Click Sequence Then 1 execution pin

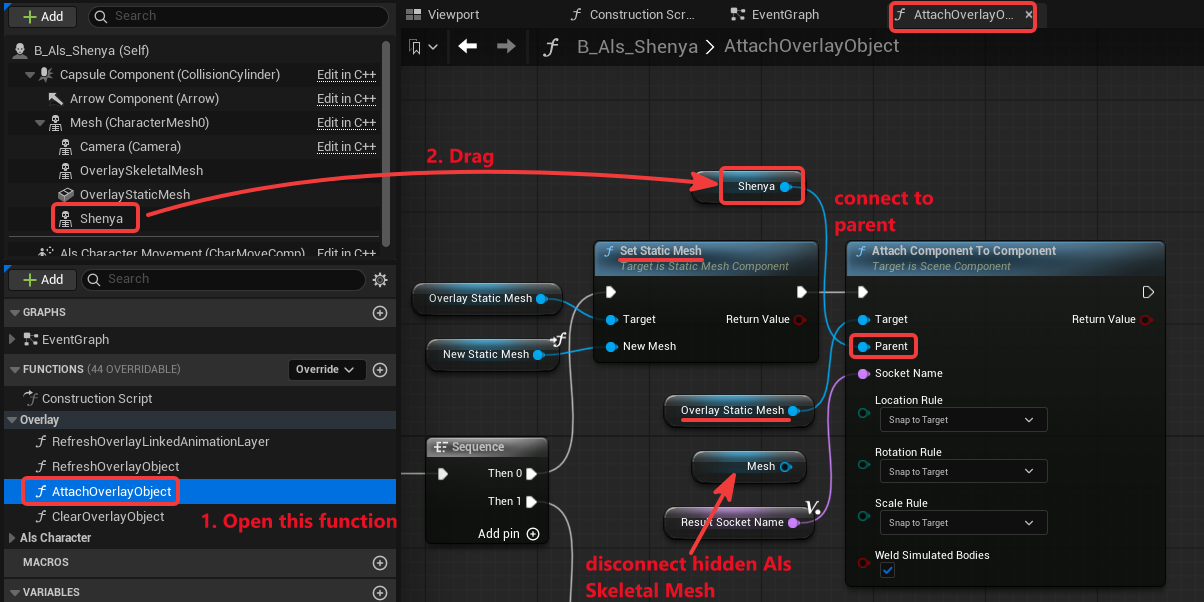coord(532,502)
